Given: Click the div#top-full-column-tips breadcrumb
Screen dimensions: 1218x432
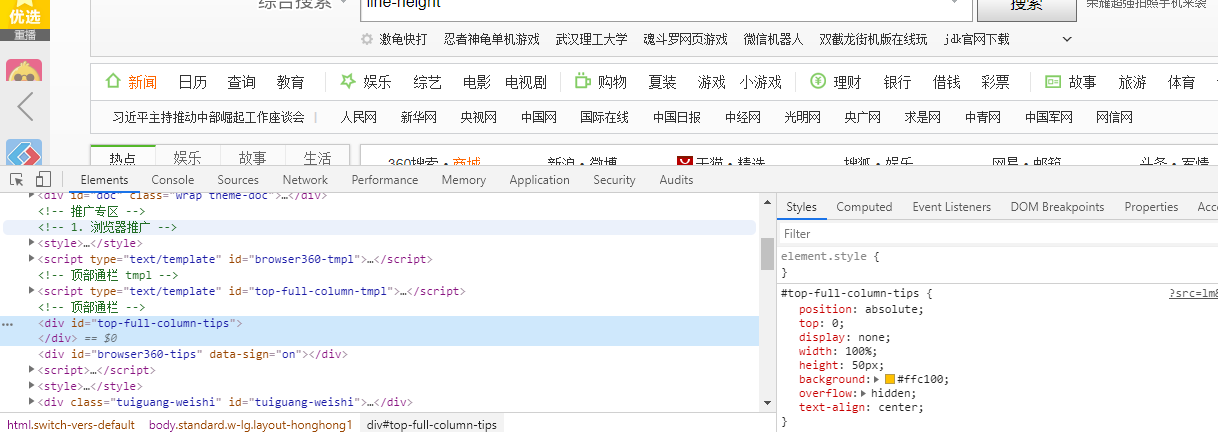Looking at the screenshot, I should pyautogui.click(x=431, y=425).
